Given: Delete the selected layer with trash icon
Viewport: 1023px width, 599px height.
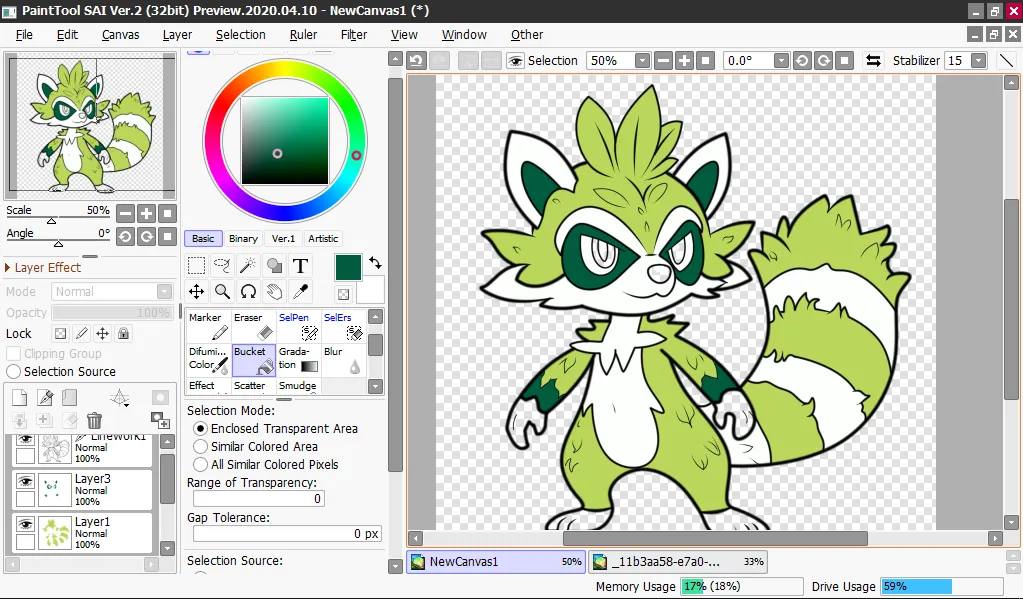Looking at the screenshot, I should pyautogui.click(x=95, y=420).
